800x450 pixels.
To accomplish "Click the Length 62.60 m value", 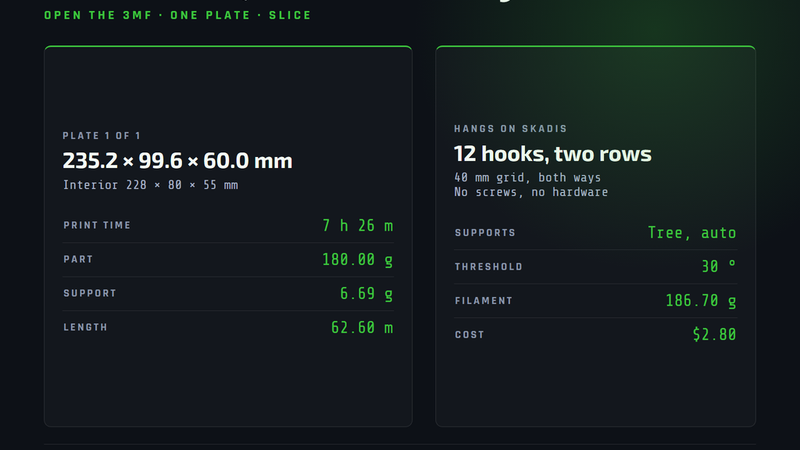I will pyautogui.click(x=362, y=328).
